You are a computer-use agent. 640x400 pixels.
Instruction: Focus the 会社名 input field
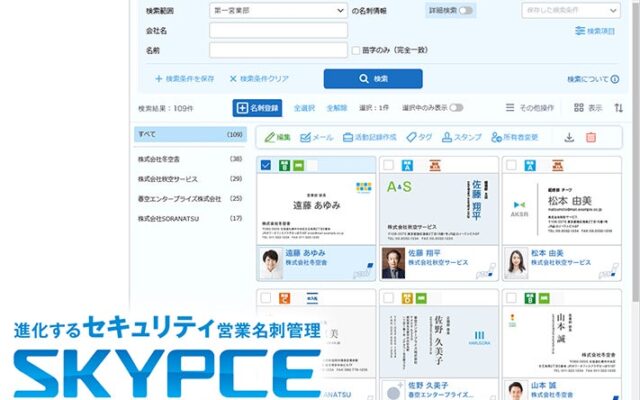[278, 31]
